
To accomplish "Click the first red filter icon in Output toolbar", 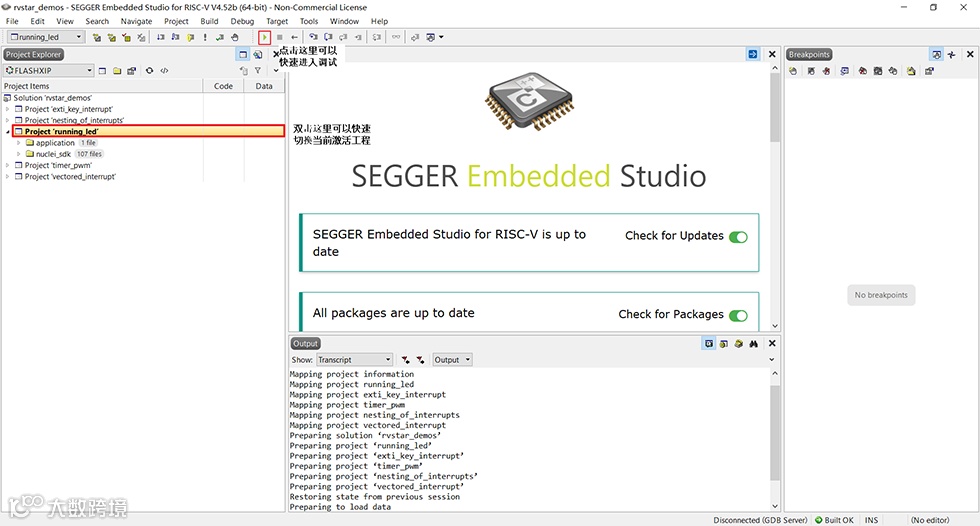I will click(x=406, y=360).
